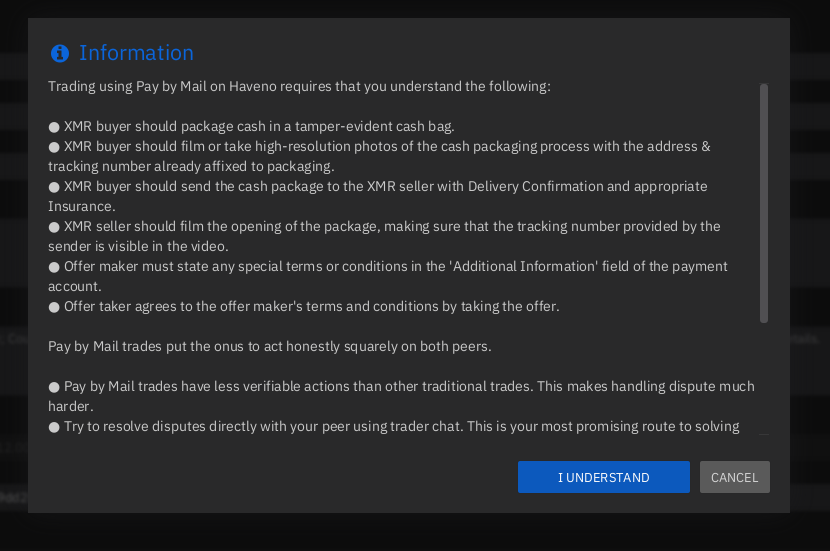Click the bullet before 'Offer taker agrees'
Image resolution: width=830 pixels, height=551 pixels.
[54, 307]
